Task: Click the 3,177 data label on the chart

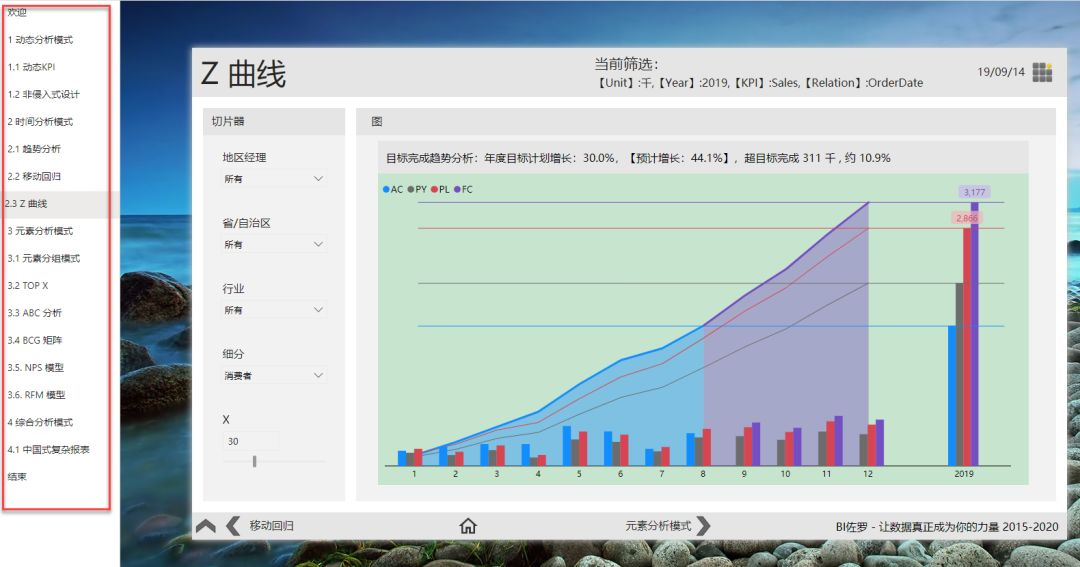Action: (974, 192)
